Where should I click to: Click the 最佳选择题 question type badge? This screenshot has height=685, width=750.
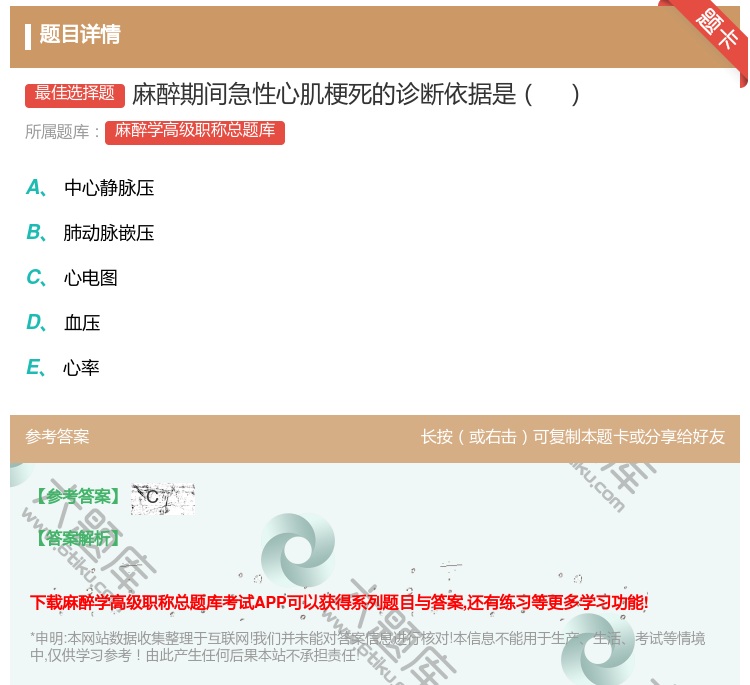[75, 95]
